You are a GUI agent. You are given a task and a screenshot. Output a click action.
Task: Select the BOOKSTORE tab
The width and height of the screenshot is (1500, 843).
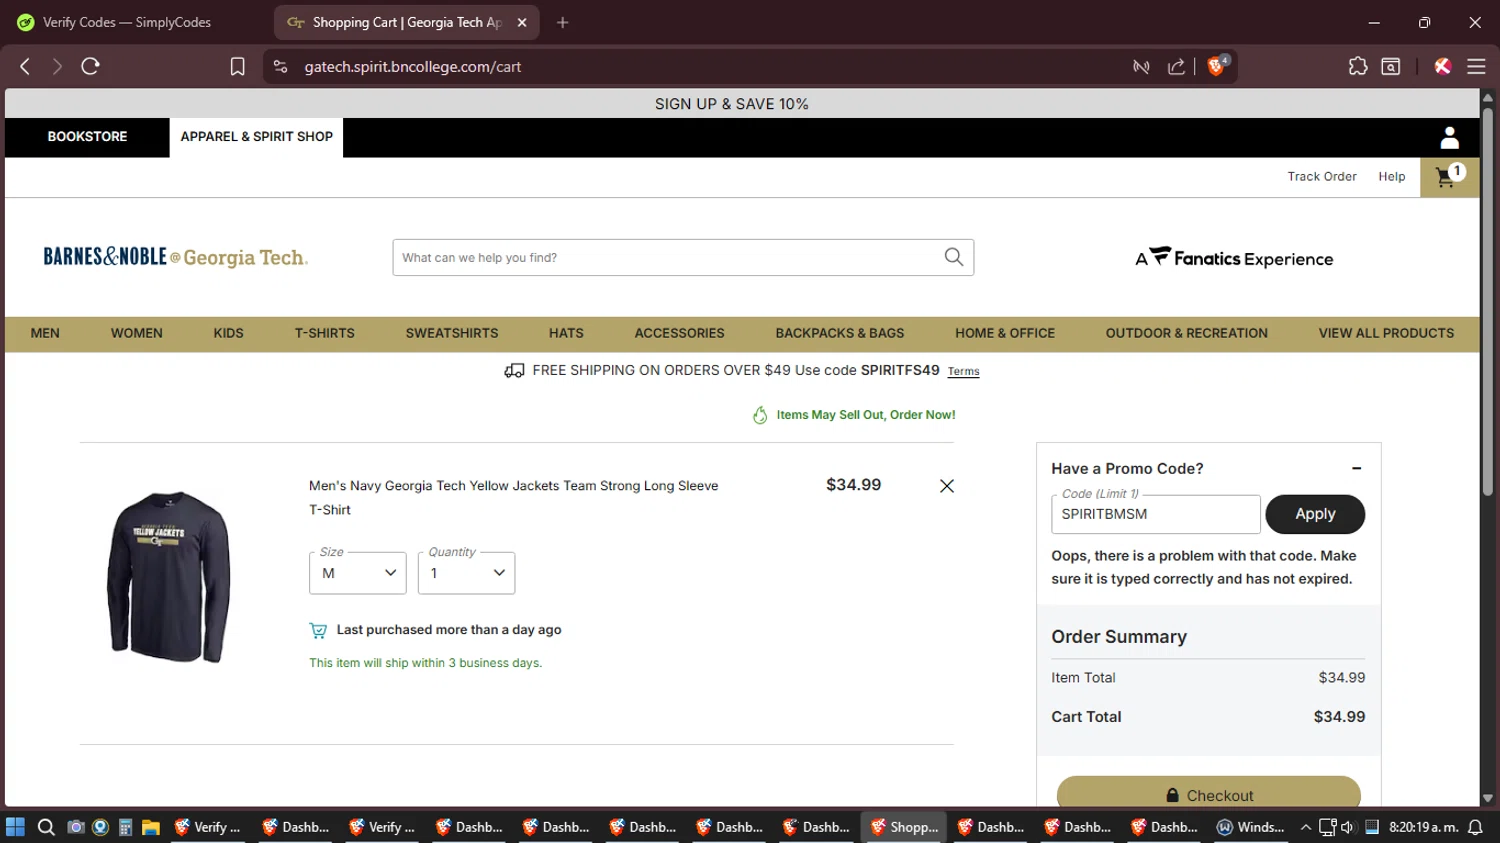pyautogui.click(x=87, y=137)
